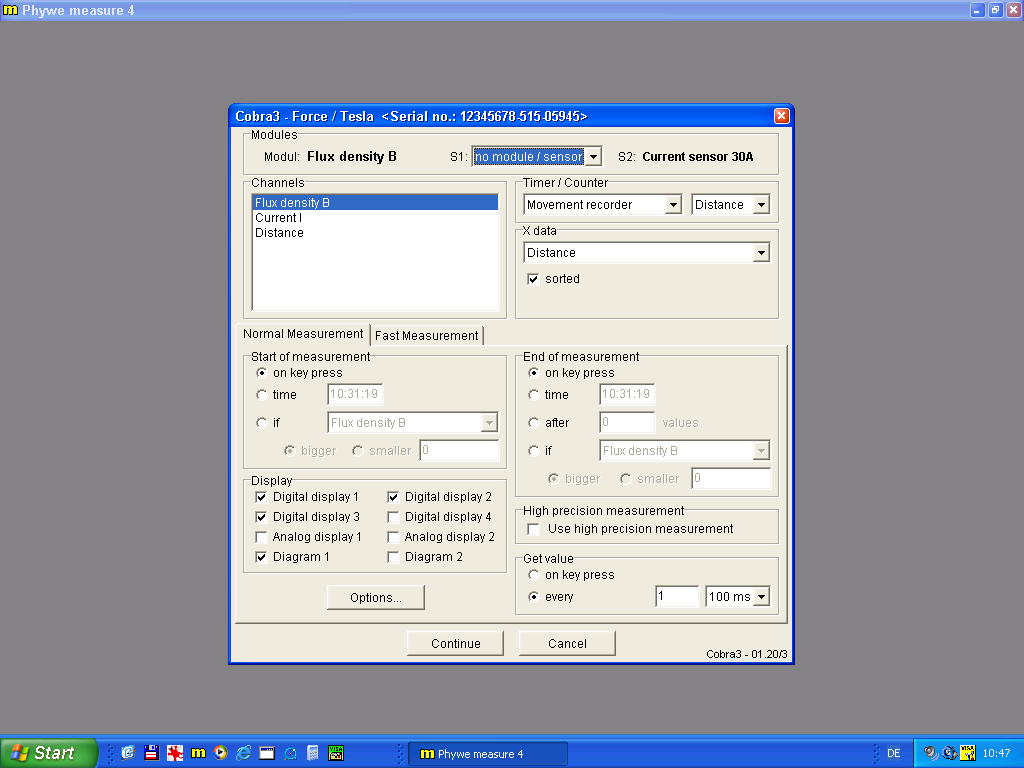Select Start of measurement if option

[x=261, y=423]
